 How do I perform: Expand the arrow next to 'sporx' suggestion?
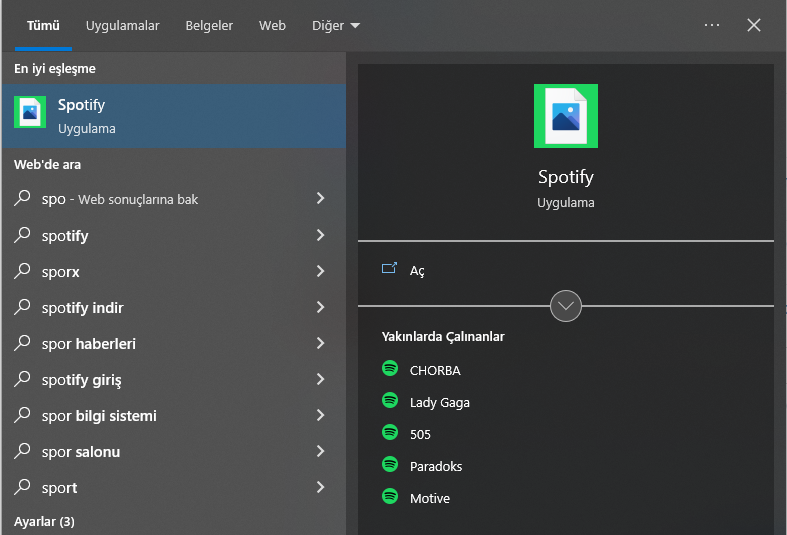(x=320, y=272)
